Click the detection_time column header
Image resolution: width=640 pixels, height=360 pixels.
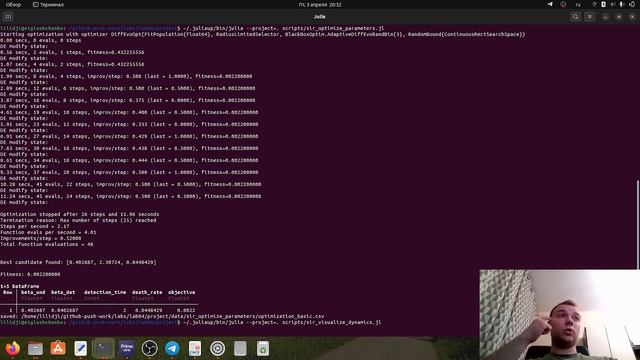105,292
